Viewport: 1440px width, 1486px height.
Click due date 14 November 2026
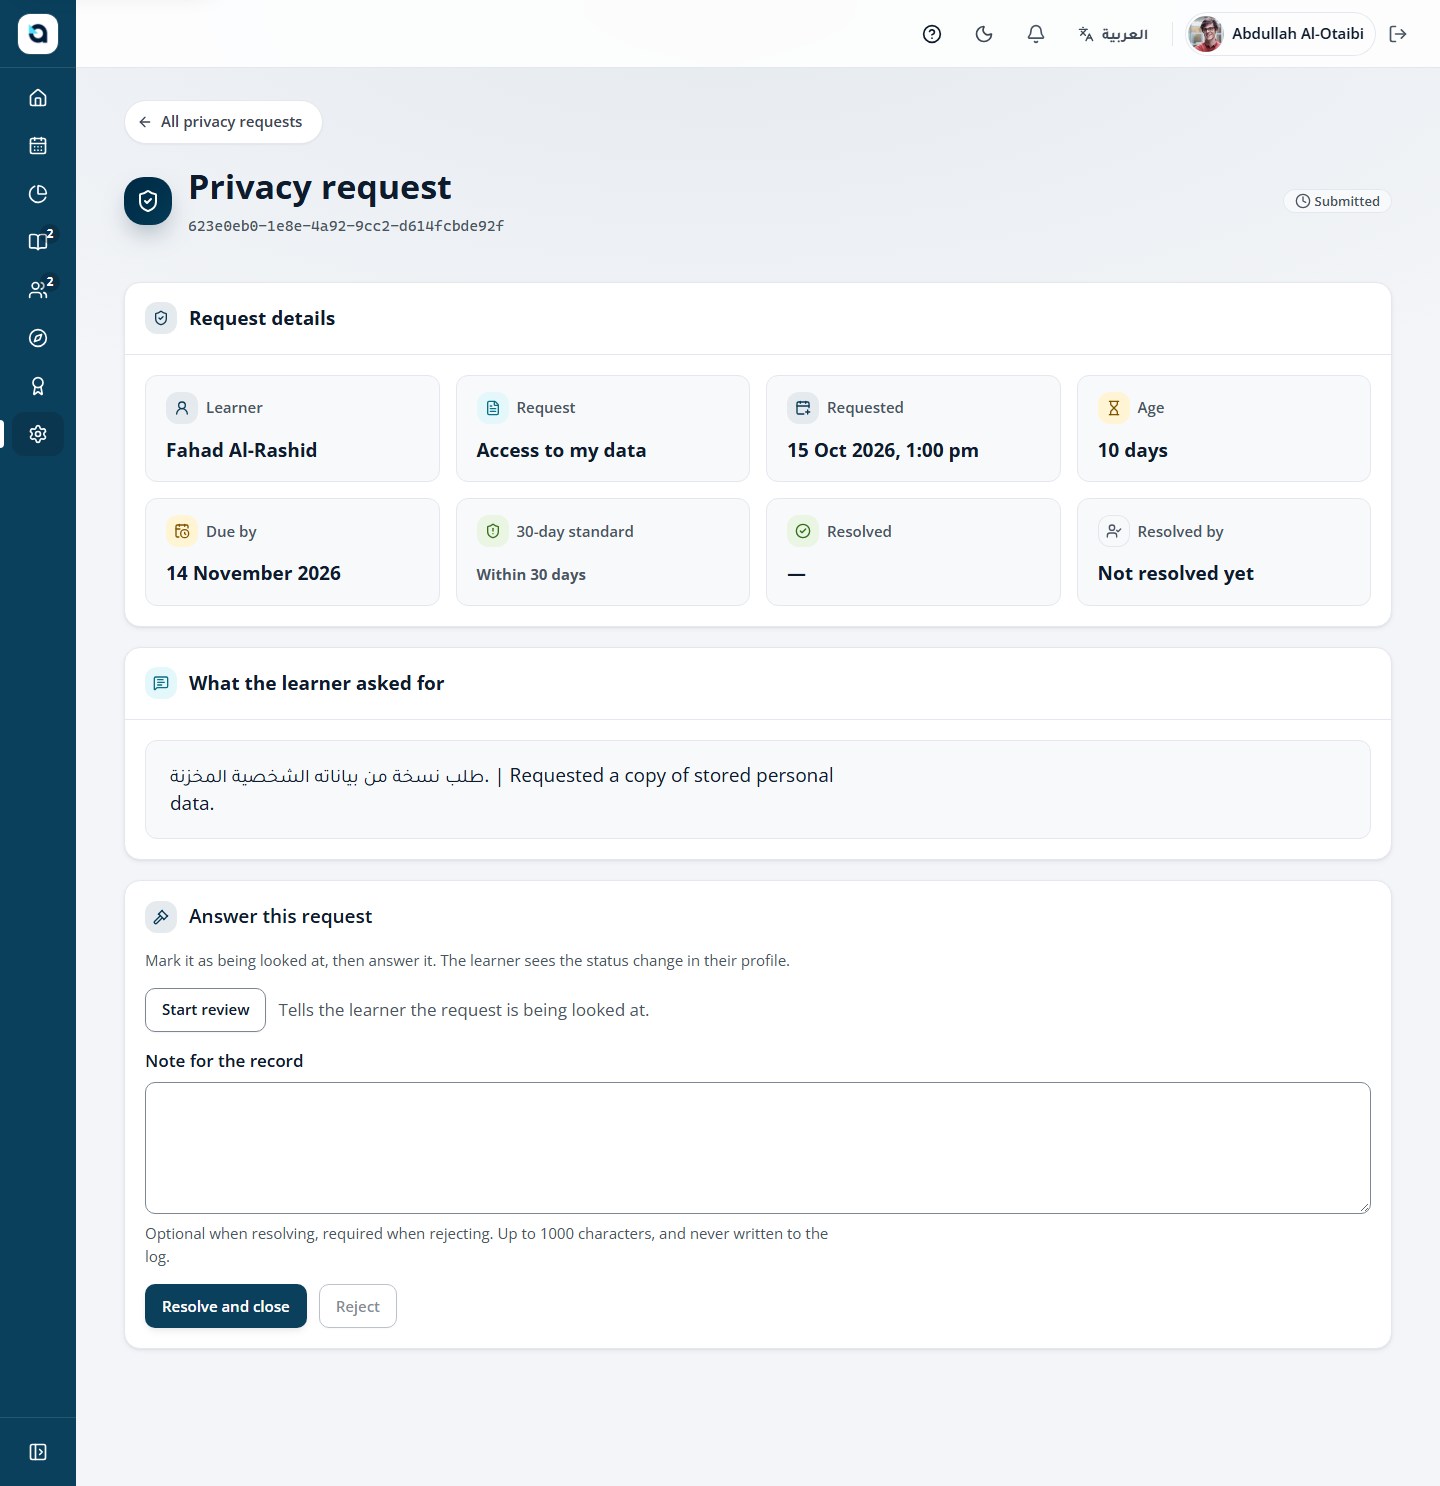[253, 573]
